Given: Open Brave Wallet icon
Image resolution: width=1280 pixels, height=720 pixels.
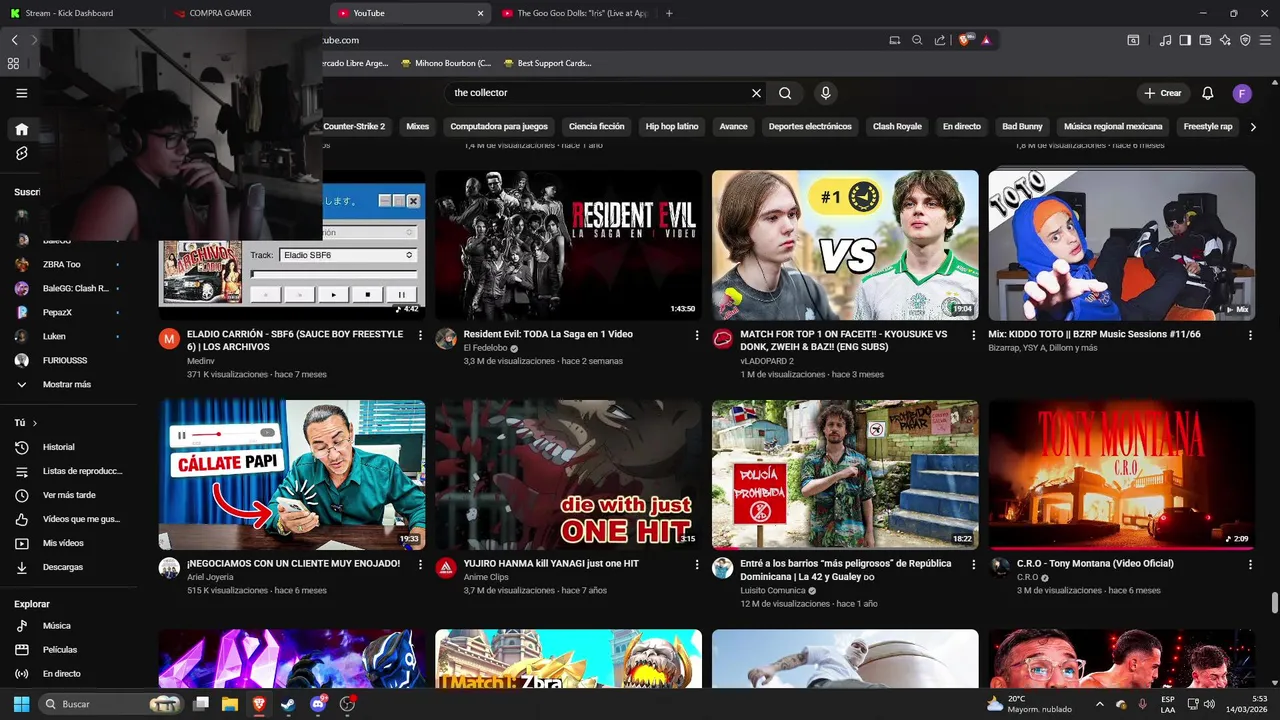Looking at the screenshot, I should (1205, 40).
